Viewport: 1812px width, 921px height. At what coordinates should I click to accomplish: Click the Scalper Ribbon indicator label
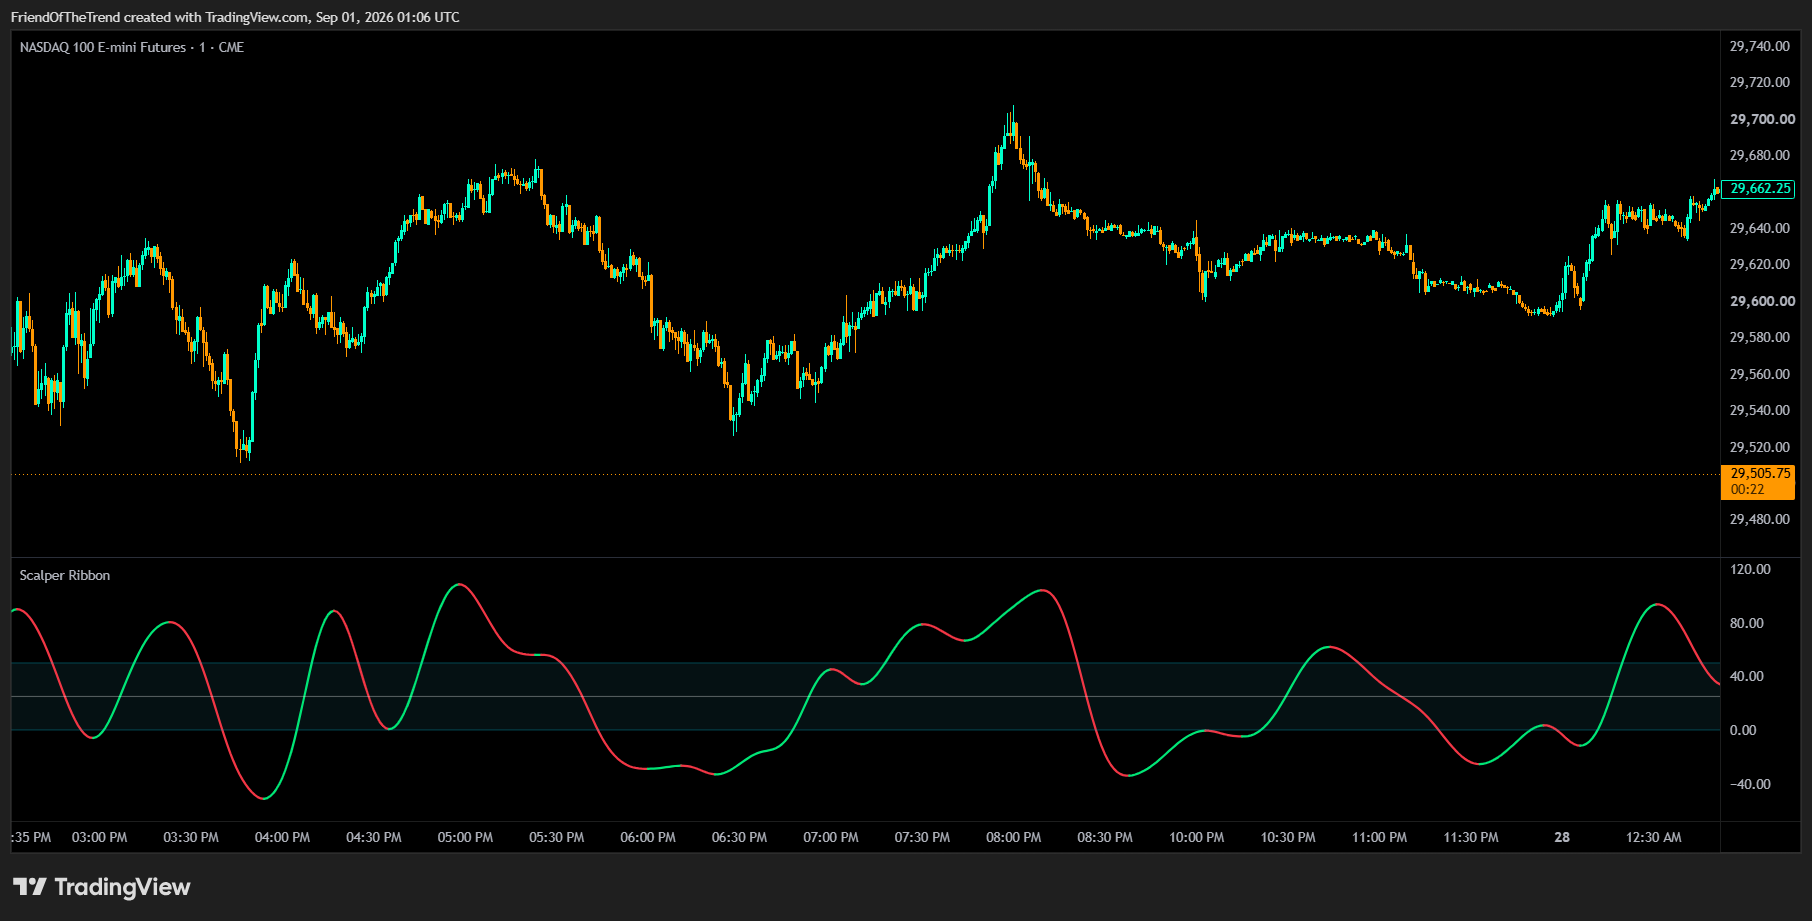(65, 575)
